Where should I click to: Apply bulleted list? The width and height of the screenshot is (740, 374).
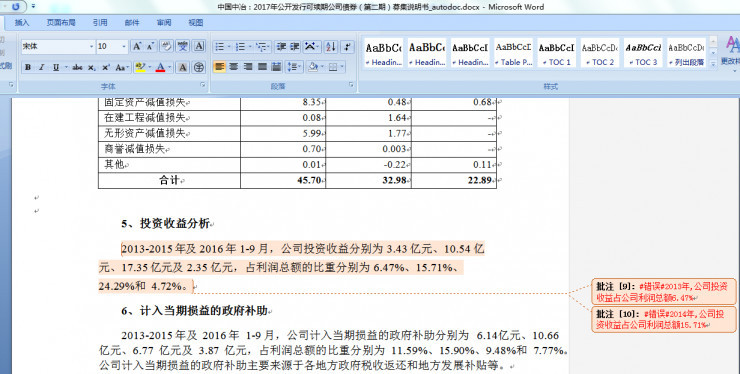(x=219, y=46)
